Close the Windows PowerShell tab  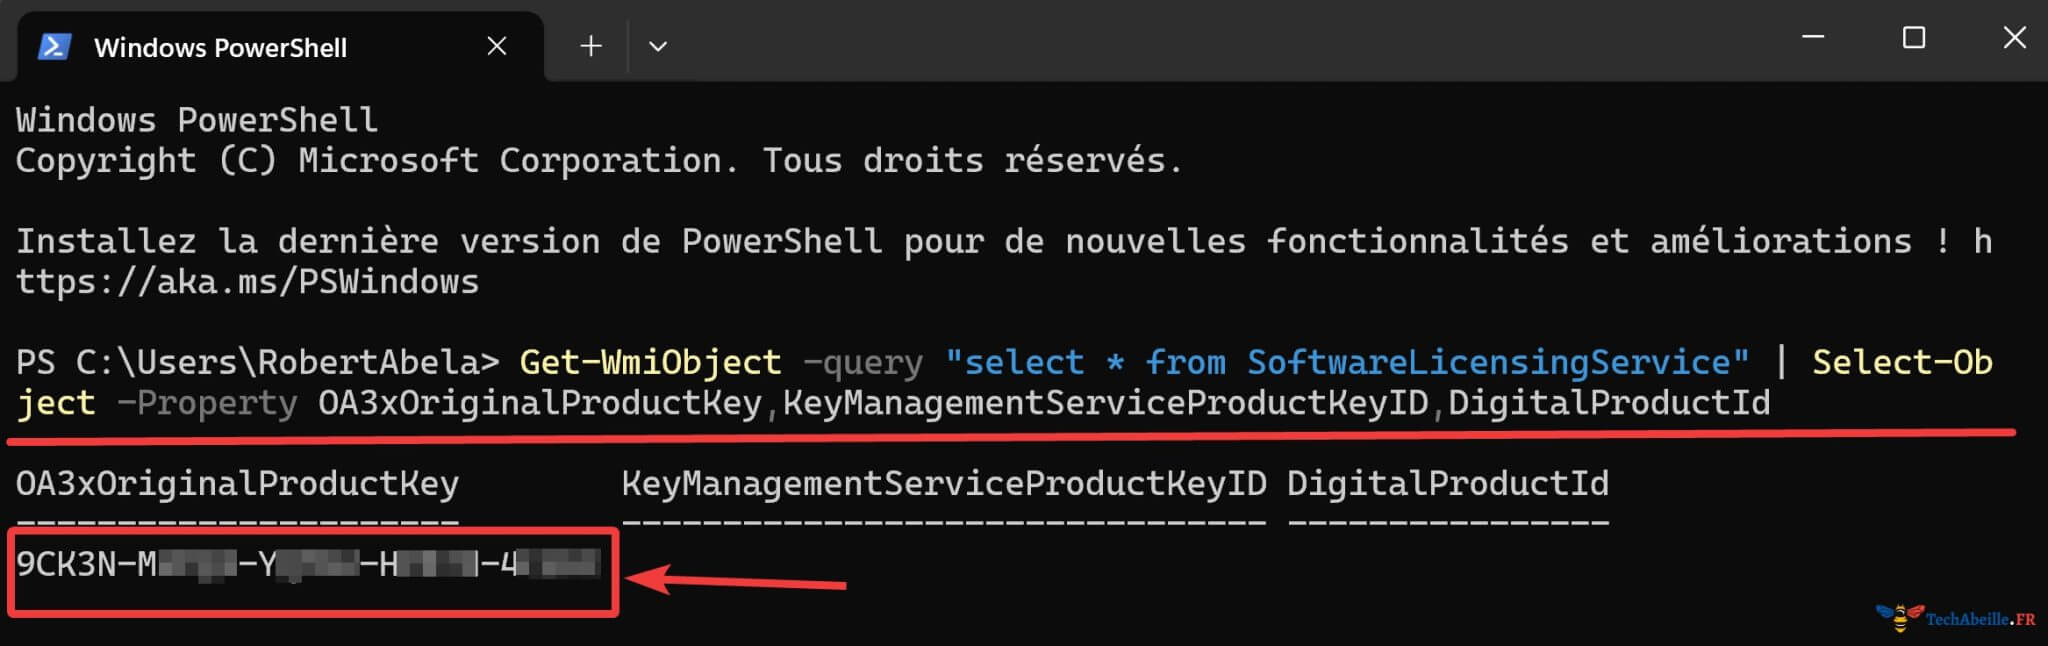(497, 45)
